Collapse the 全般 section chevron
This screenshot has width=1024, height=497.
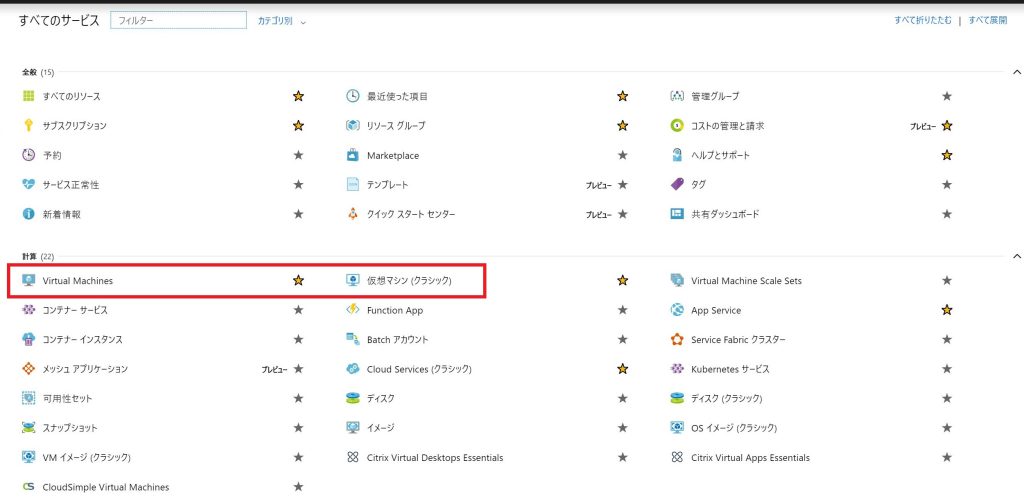click(x=1016, y=71)
